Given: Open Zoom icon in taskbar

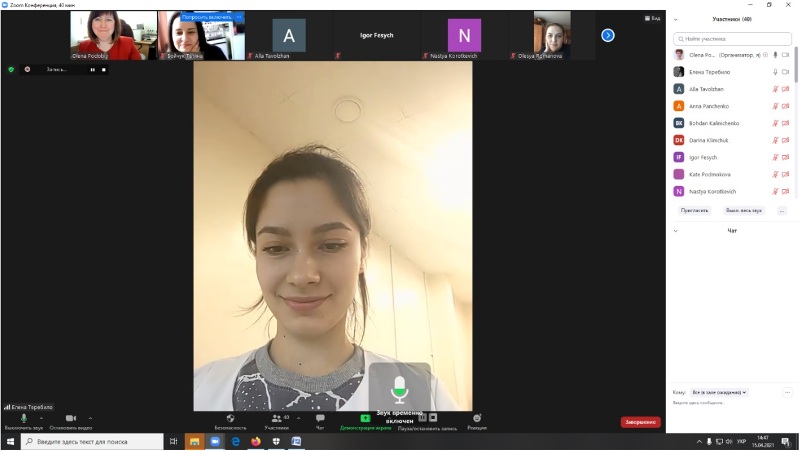Looking at the screenshot, I should [215, 442].
